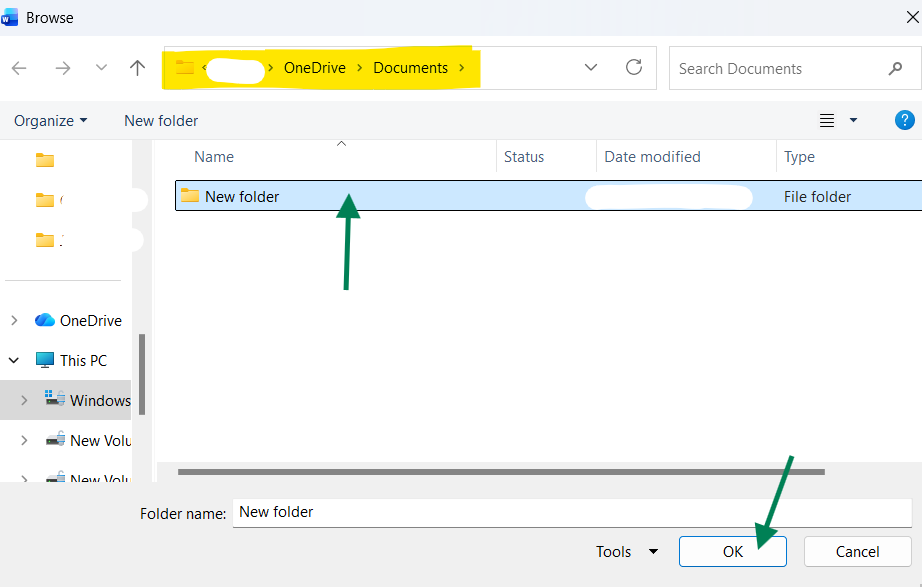Screen dimensions: 922x587
Task: Open address bar previous locations dropdown
Action: [x=591, y=68]
